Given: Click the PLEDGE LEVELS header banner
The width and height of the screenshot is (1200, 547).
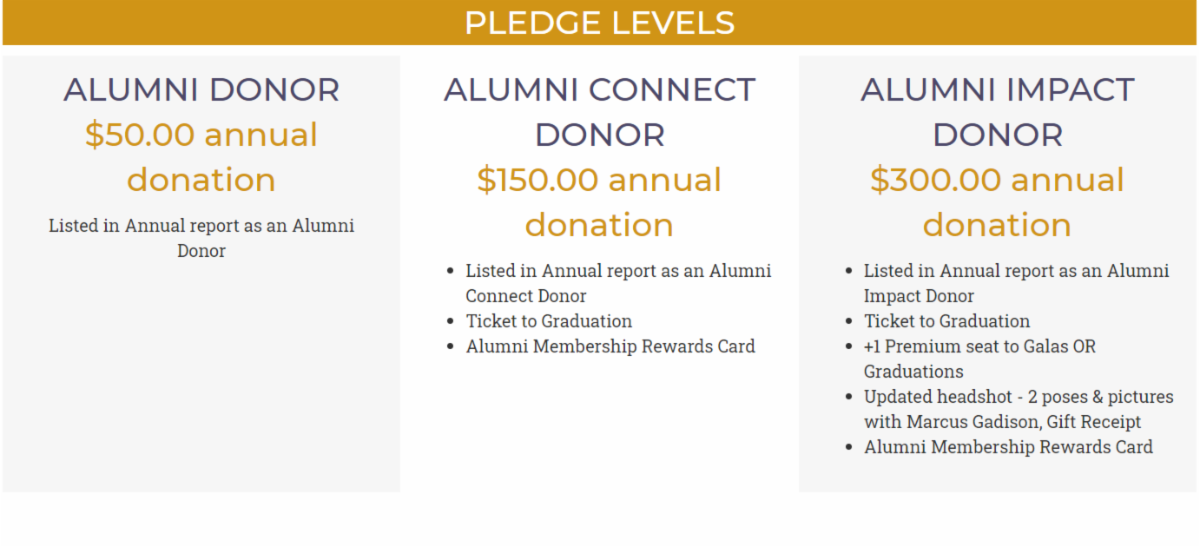Looking at the screenshot, I should (600, 23).
